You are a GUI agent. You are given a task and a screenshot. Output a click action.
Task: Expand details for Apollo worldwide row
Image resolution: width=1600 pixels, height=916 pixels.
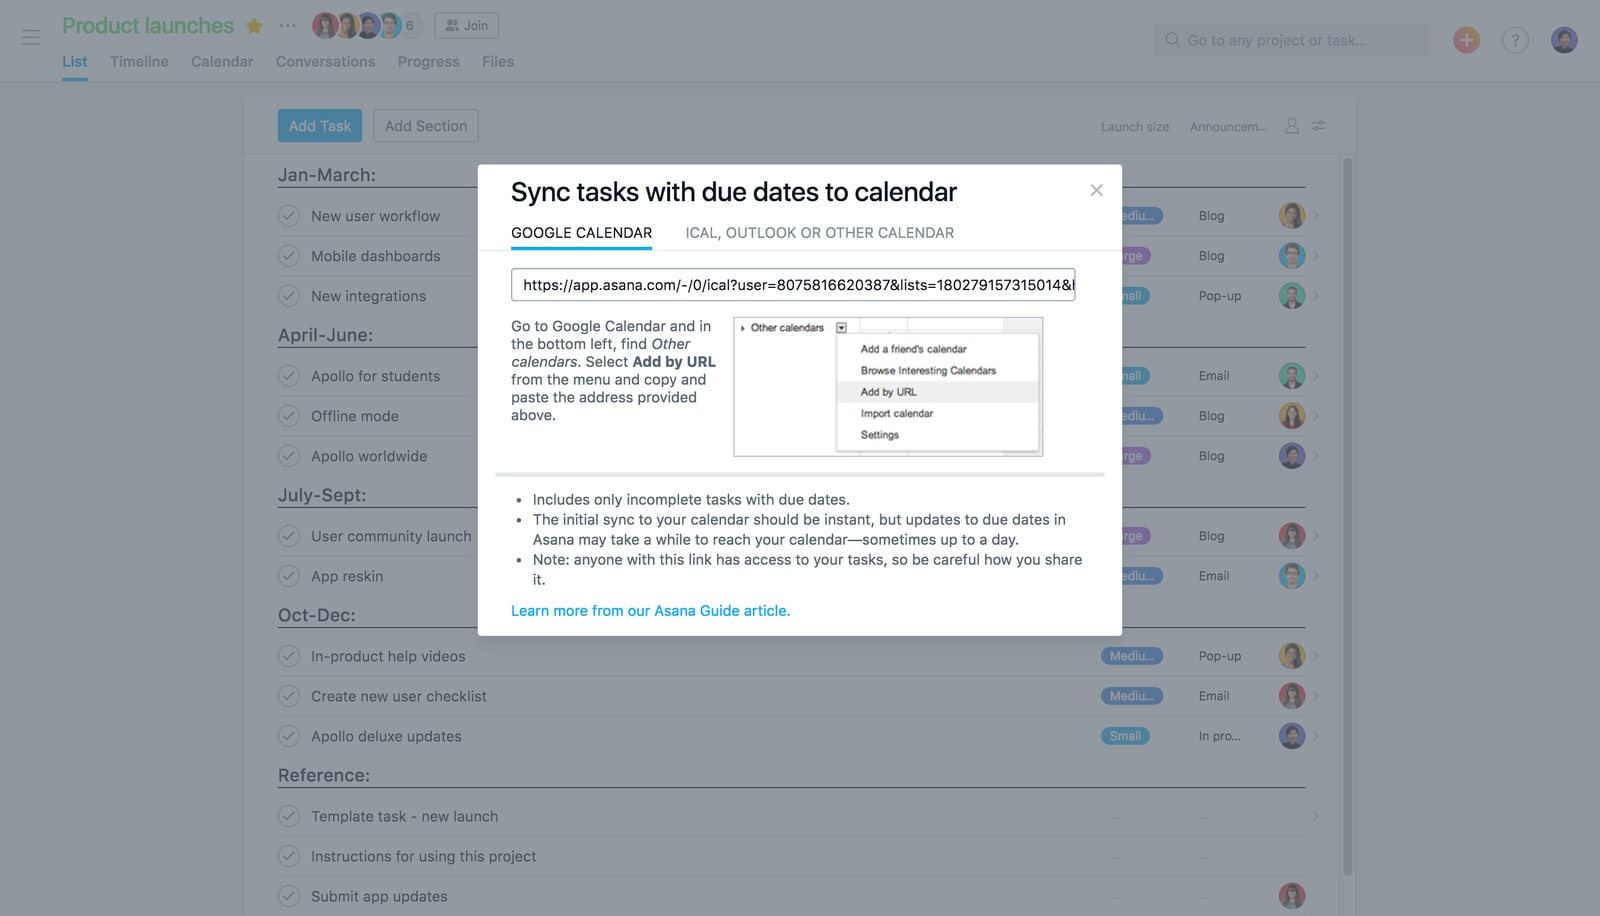click(1316, 456)
